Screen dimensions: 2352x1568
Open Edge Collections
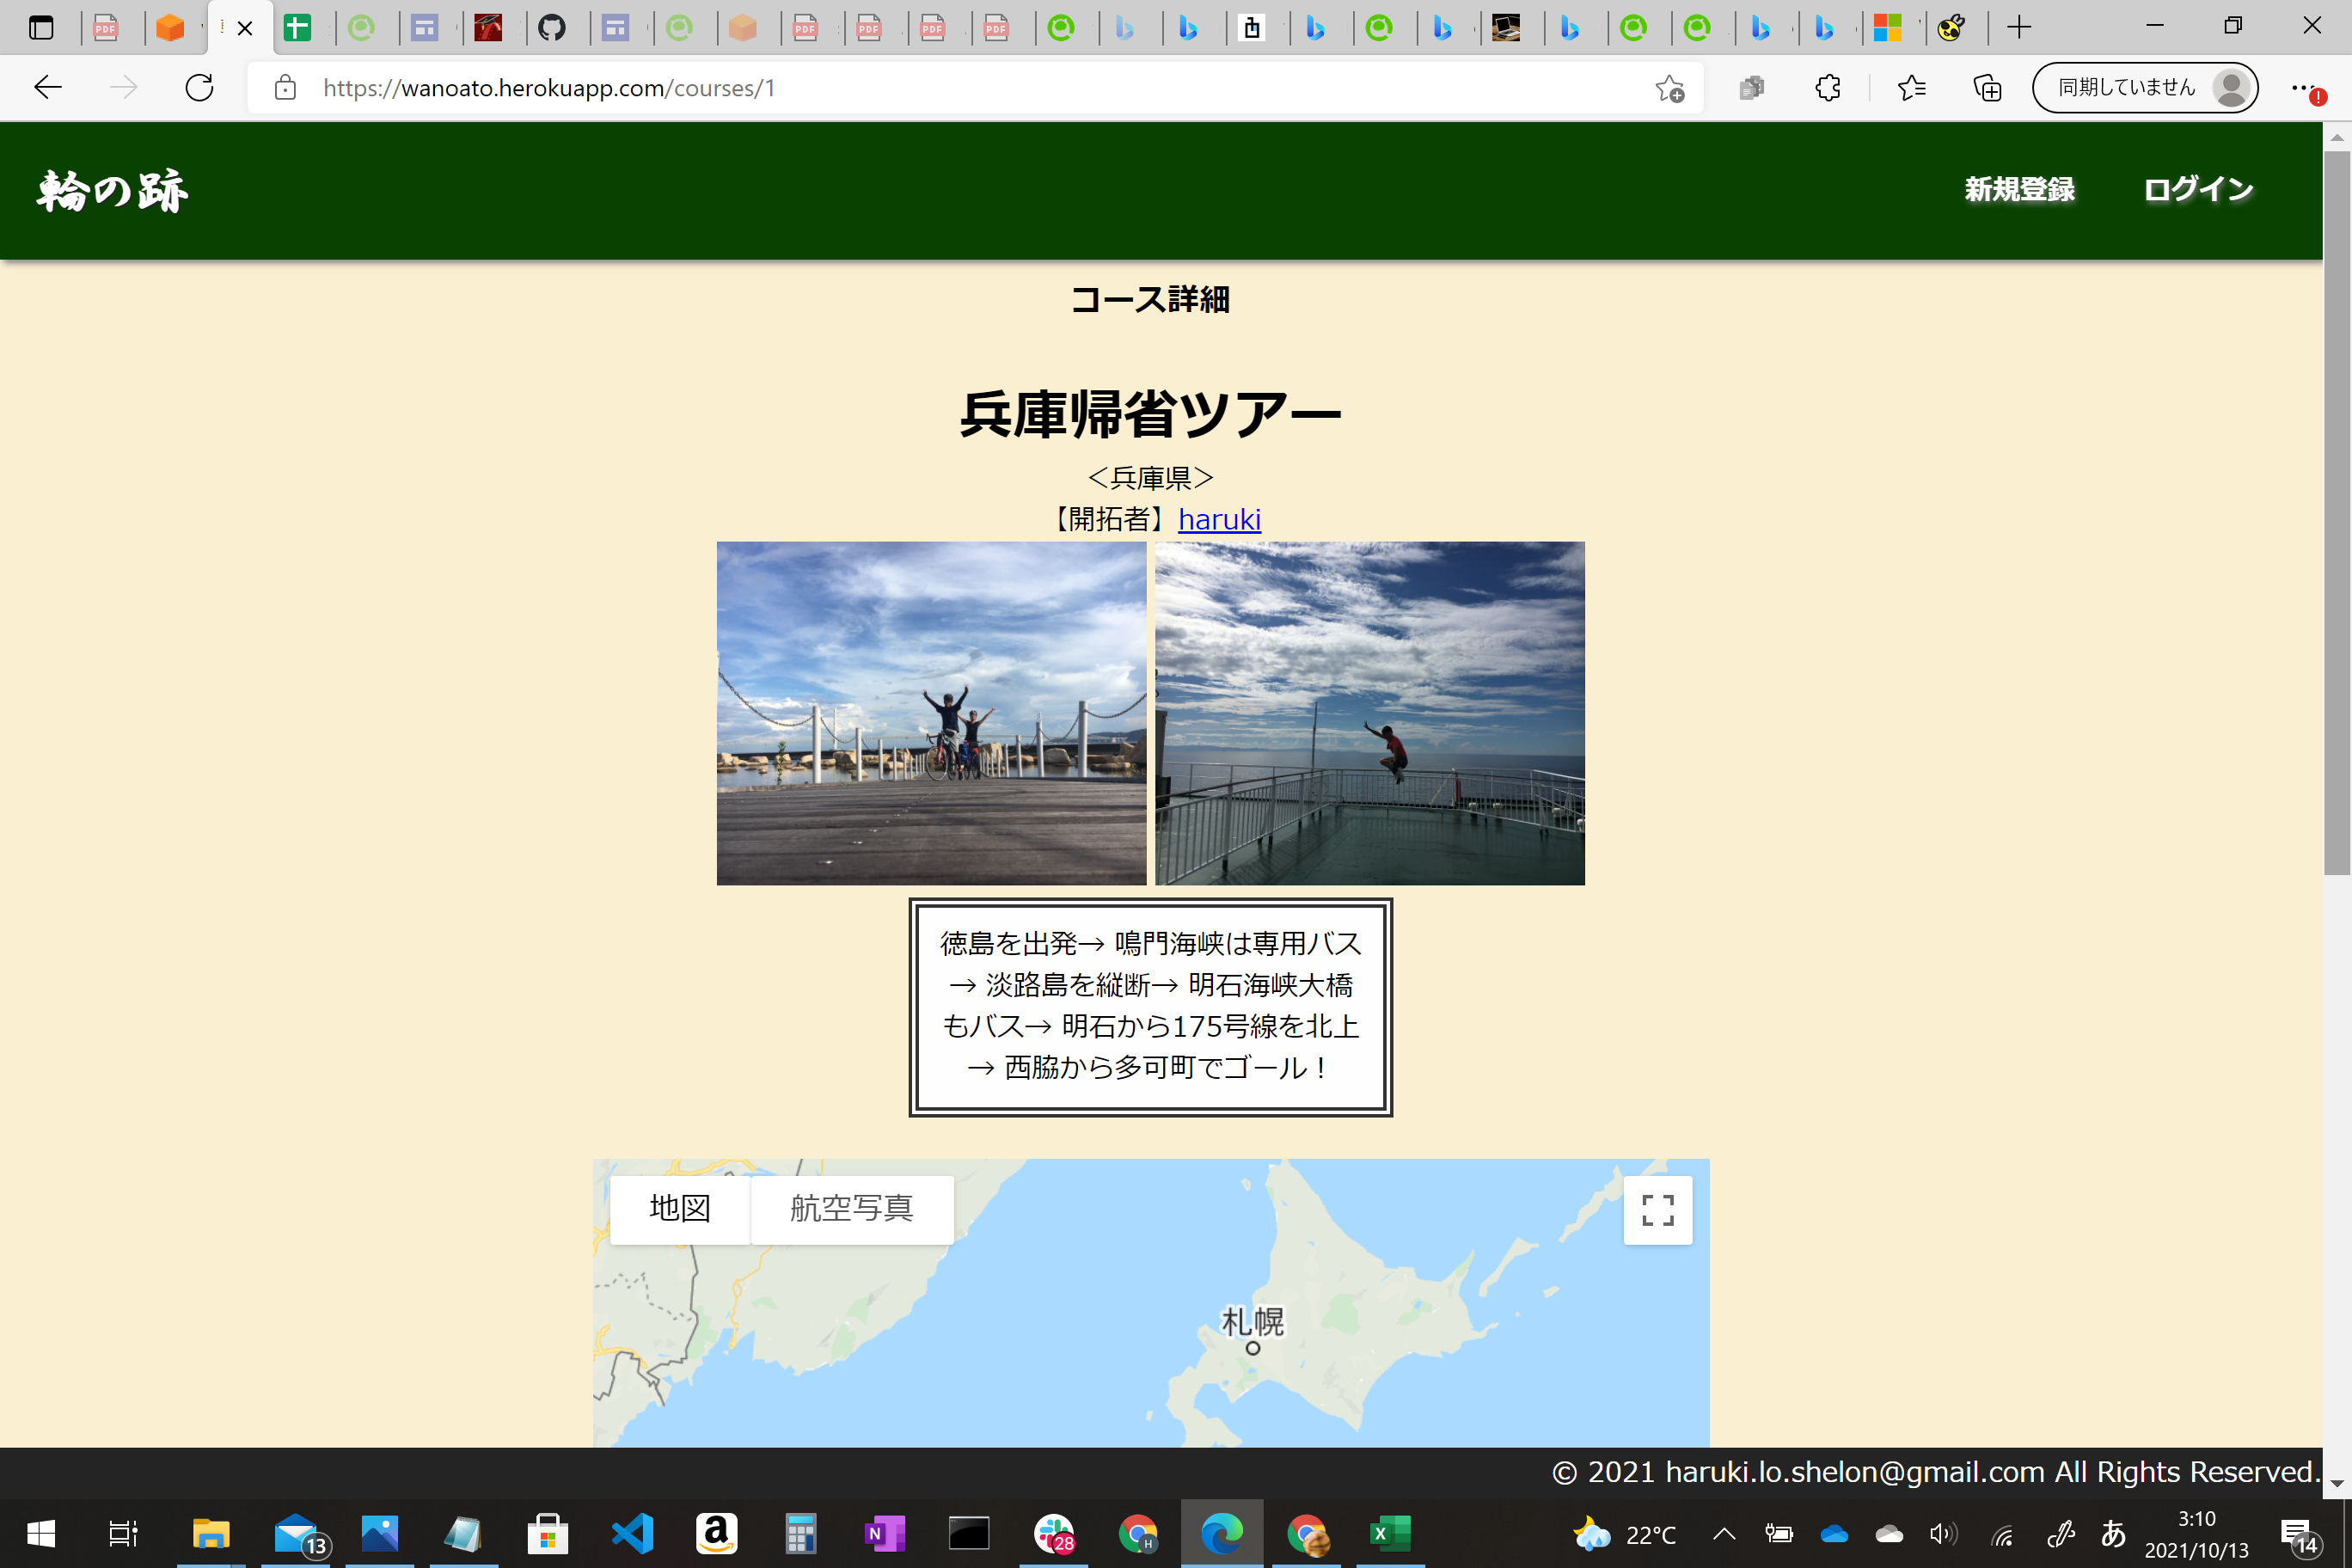click(x=1988, y=88)
